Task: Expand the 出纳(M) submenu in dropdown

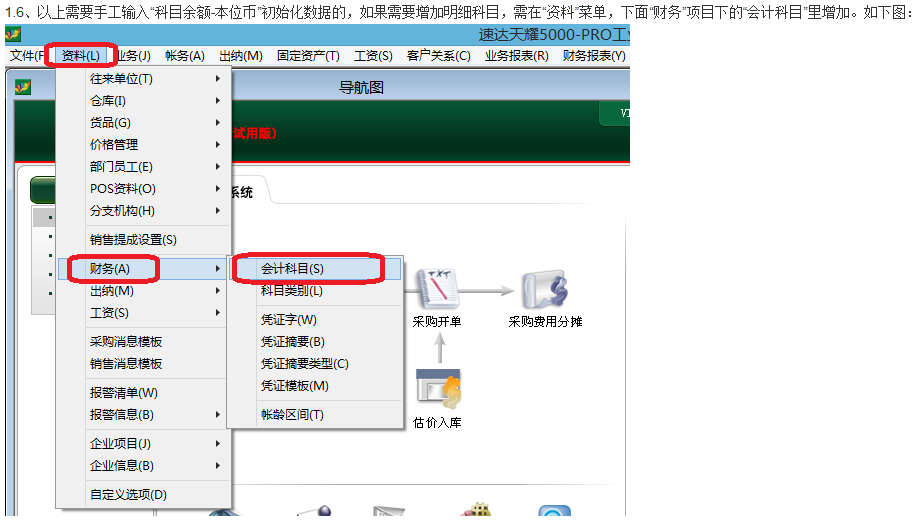Action: 144,291
